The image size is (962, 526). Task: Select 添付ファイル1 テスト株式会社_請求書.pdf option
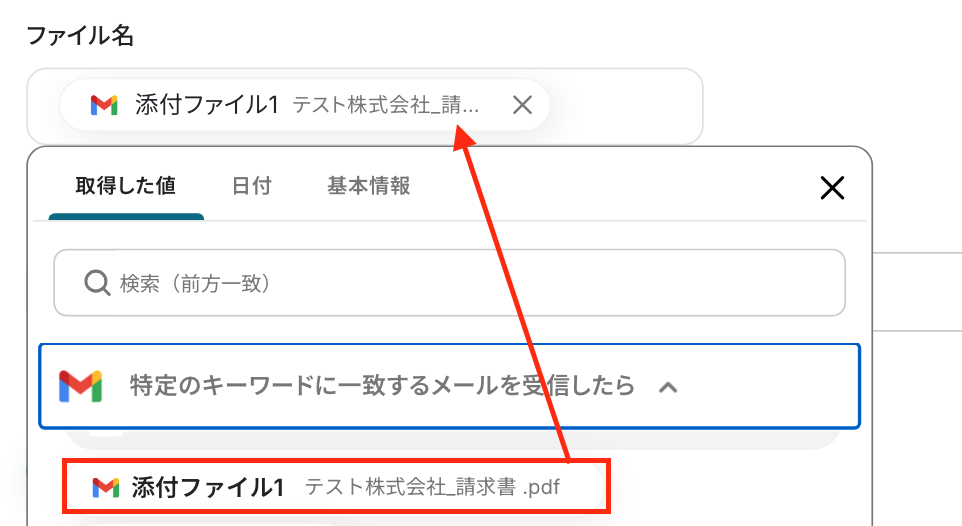tap(336, 487)
